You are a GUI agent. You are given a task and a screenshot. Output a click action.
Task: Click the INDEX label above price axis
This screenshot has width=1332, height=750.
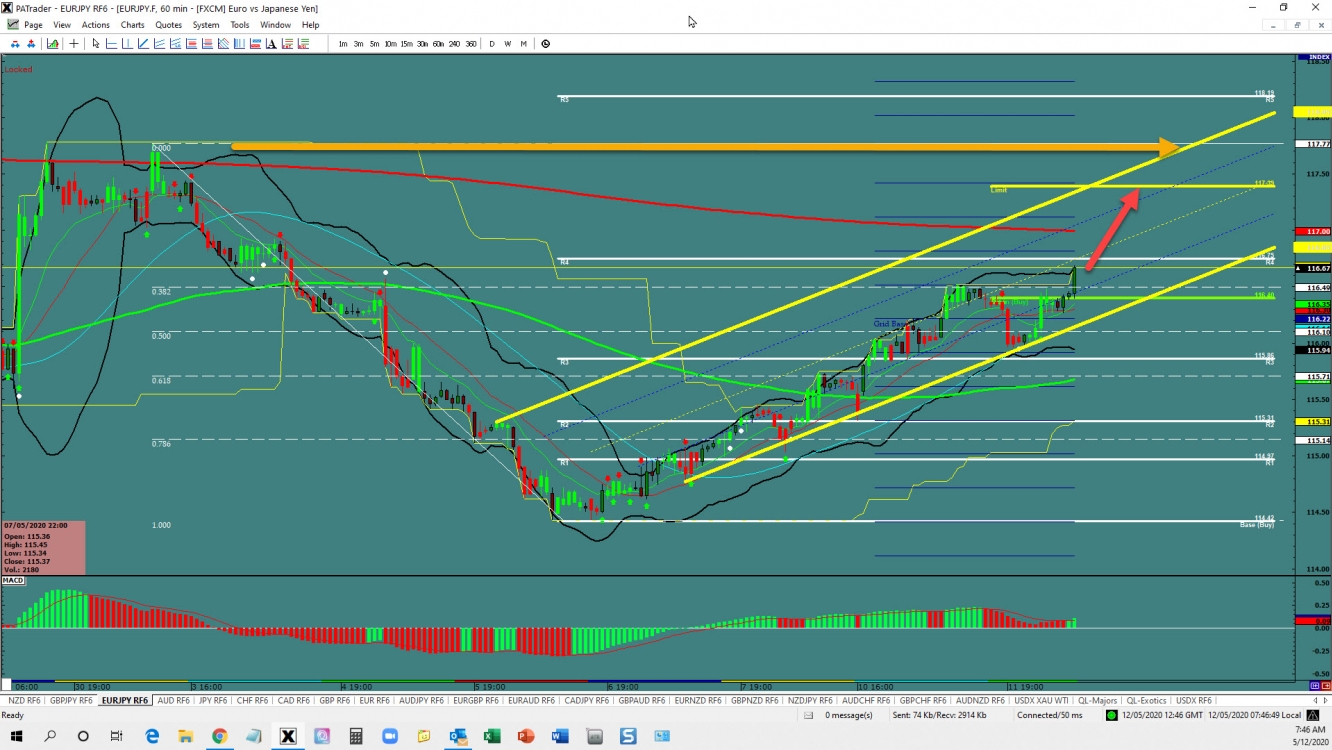tap(1311, 57)
